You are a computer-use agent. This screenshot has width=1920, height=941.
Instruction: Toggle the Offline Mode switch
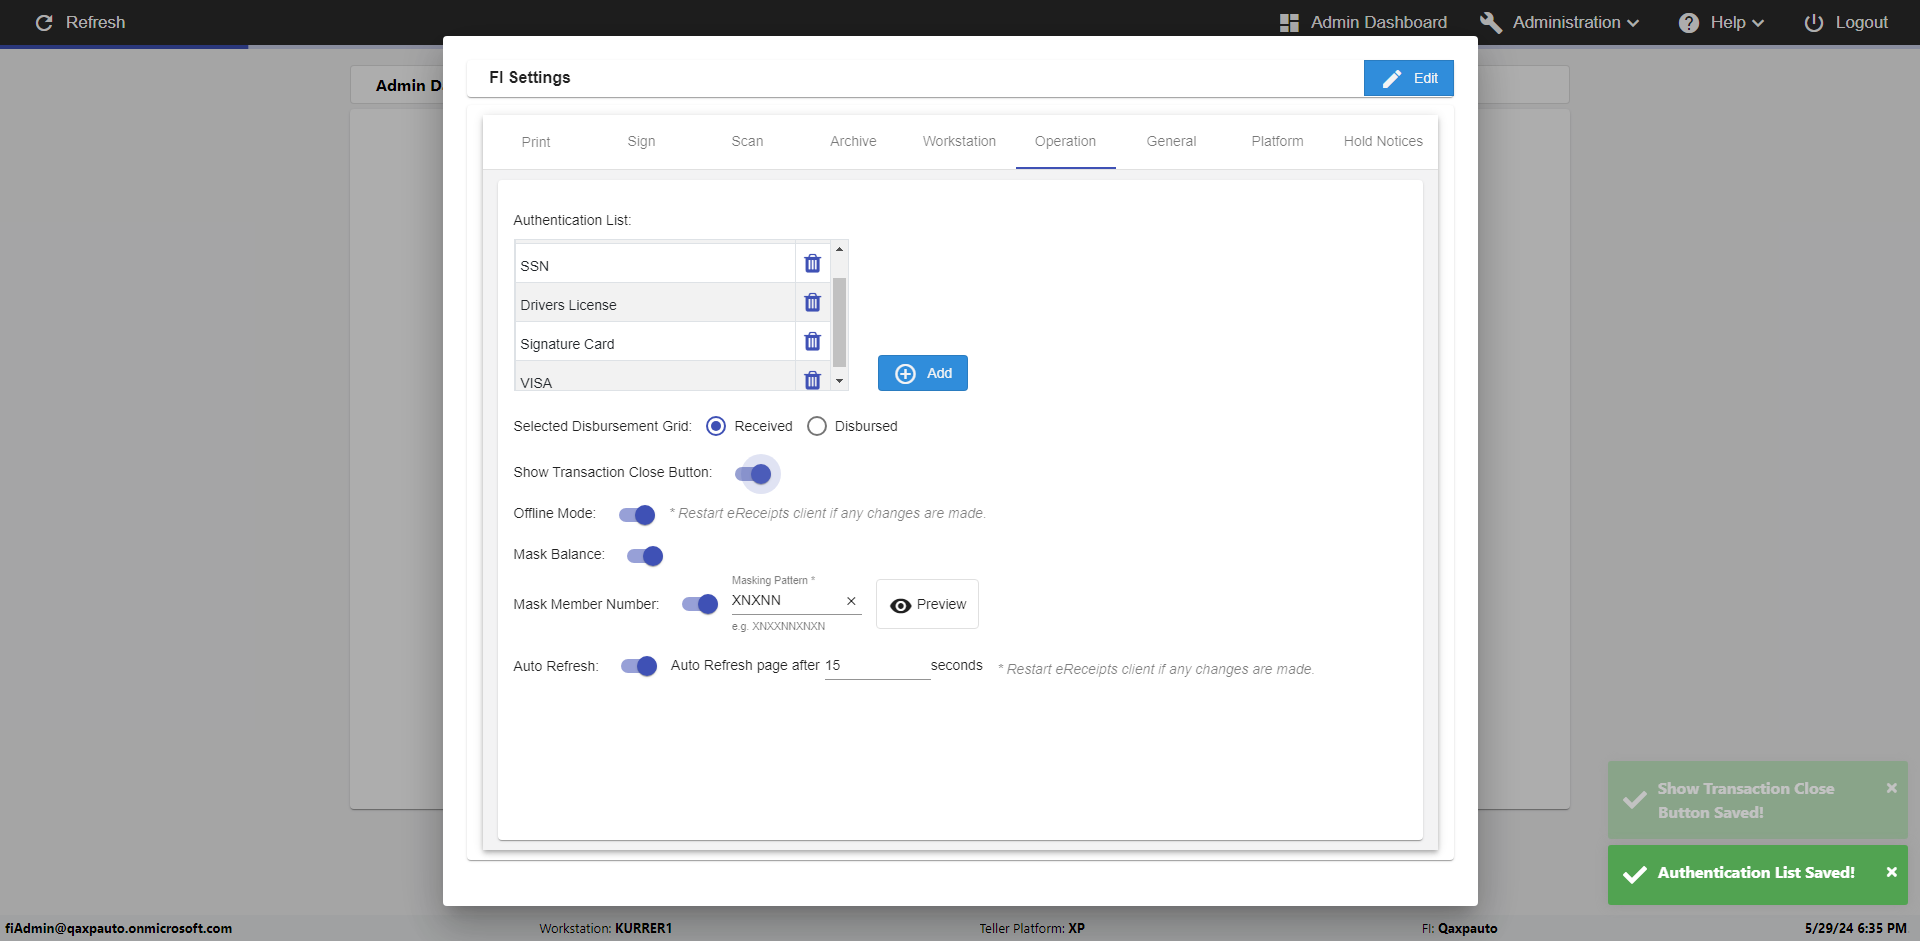637,514
